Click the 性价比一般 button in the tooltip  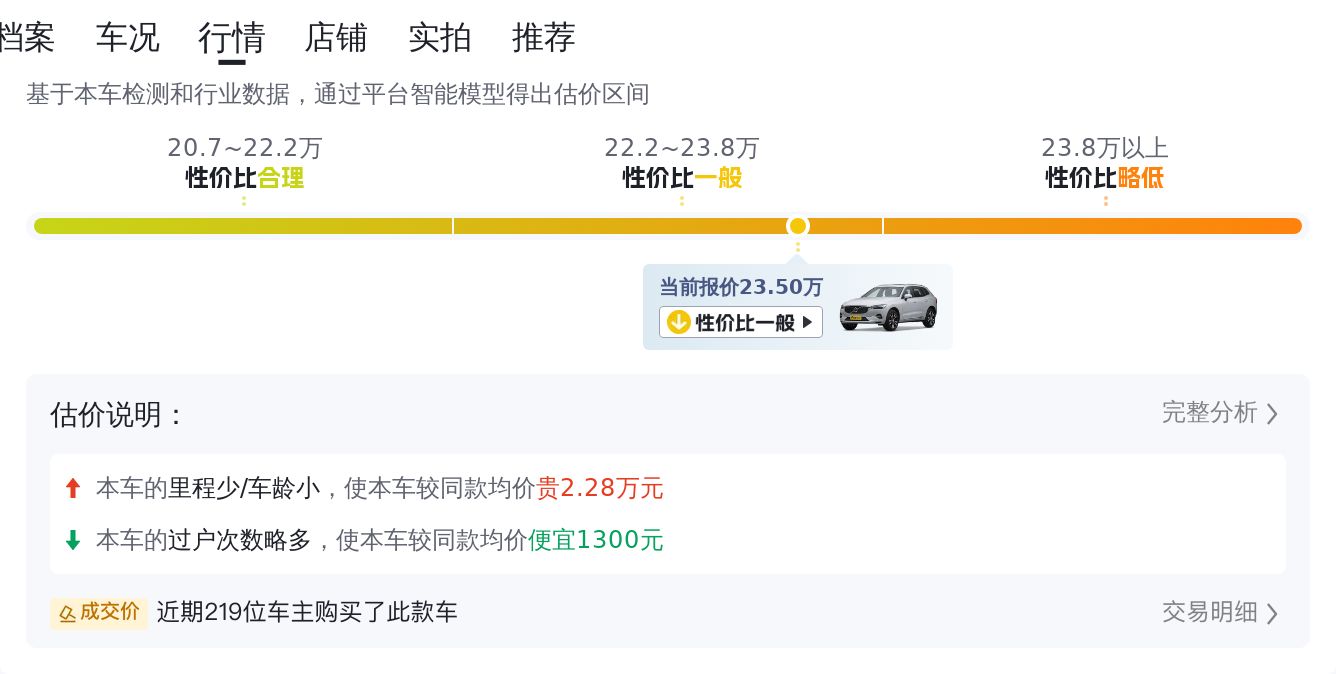(740, 322)
